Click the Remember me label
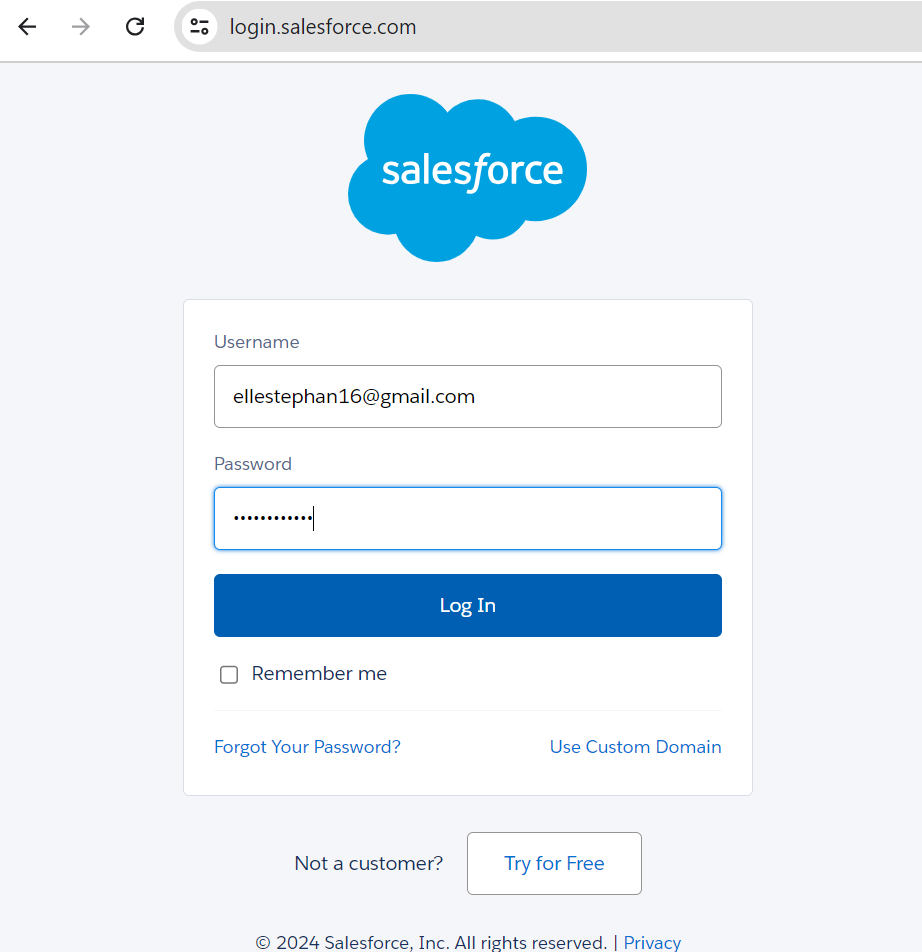Screen dimensions: 922x952 click(x=319, y=673)
